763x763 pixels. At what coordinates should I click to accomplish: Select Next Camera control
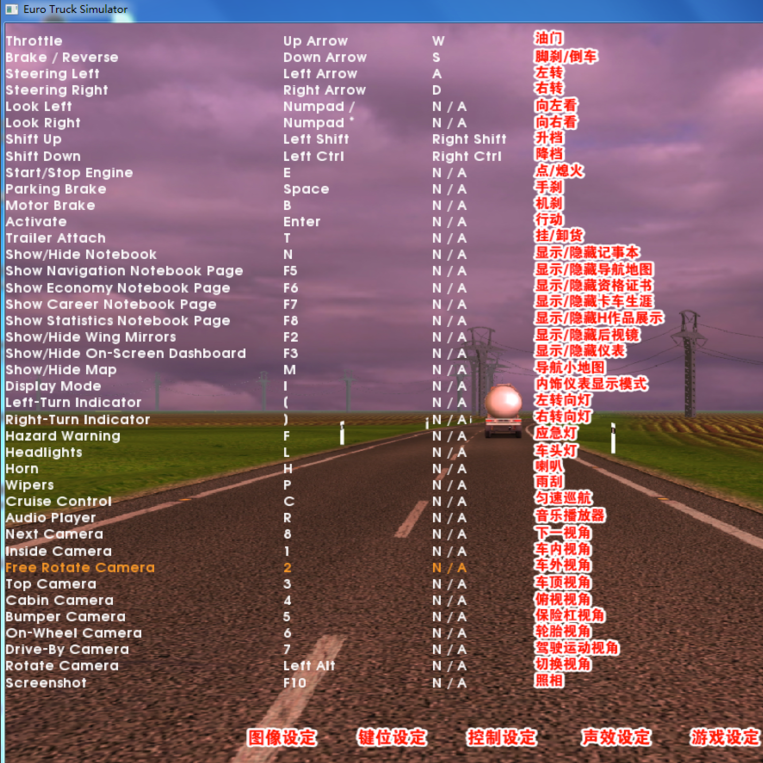54,534
